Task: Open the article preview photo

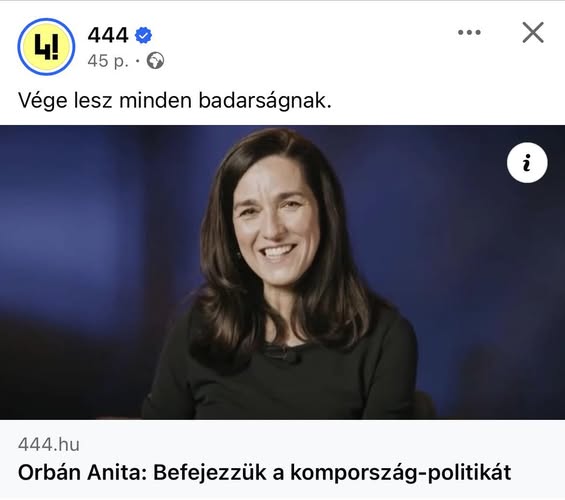Action: 282,272
